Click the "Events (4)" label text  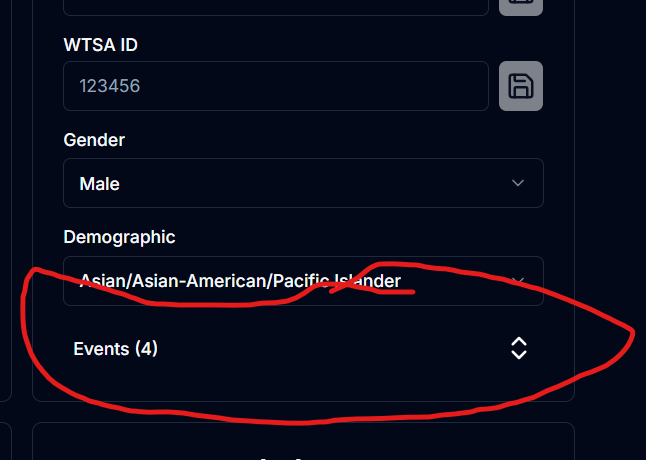tap(115, 349)
